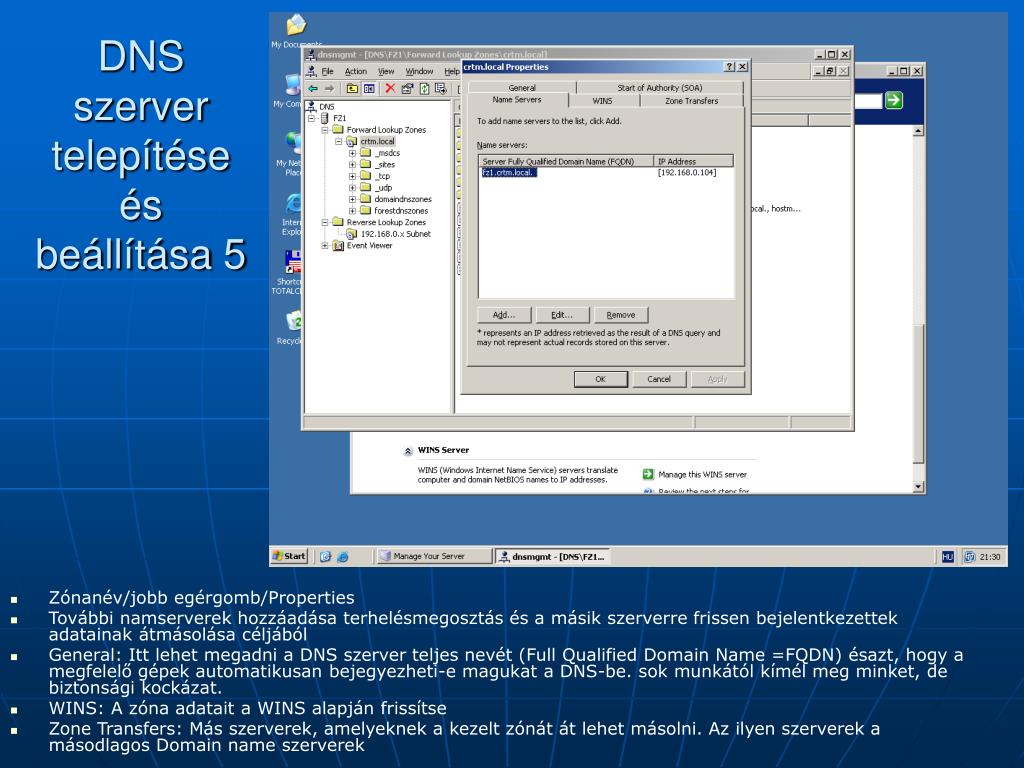1024x768 pixels.
Task: Click the red Delete X toolbar icon
Action: point(390,88)
